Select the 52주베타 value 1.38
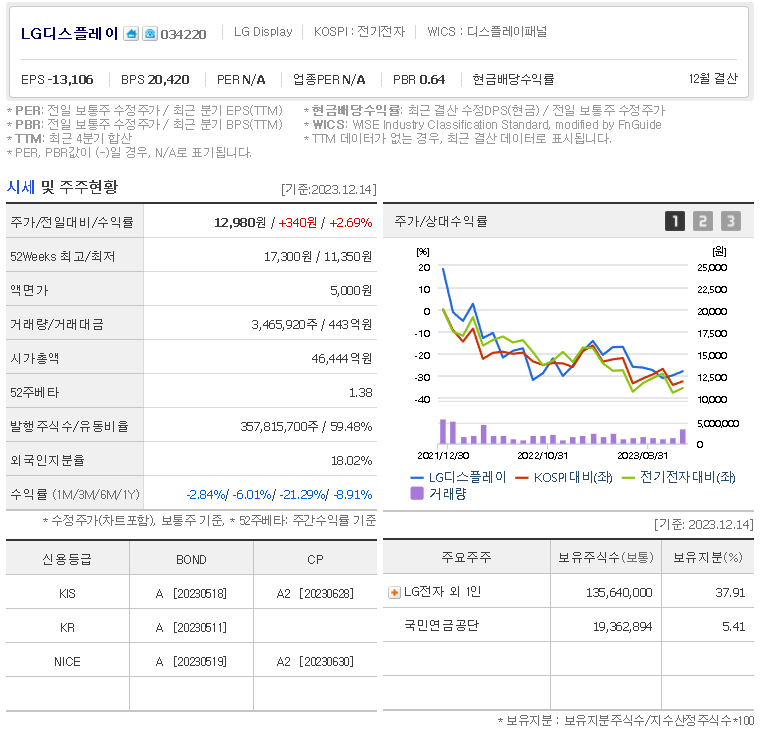This screenshot has height=729, width=763. tap(361, 393)
